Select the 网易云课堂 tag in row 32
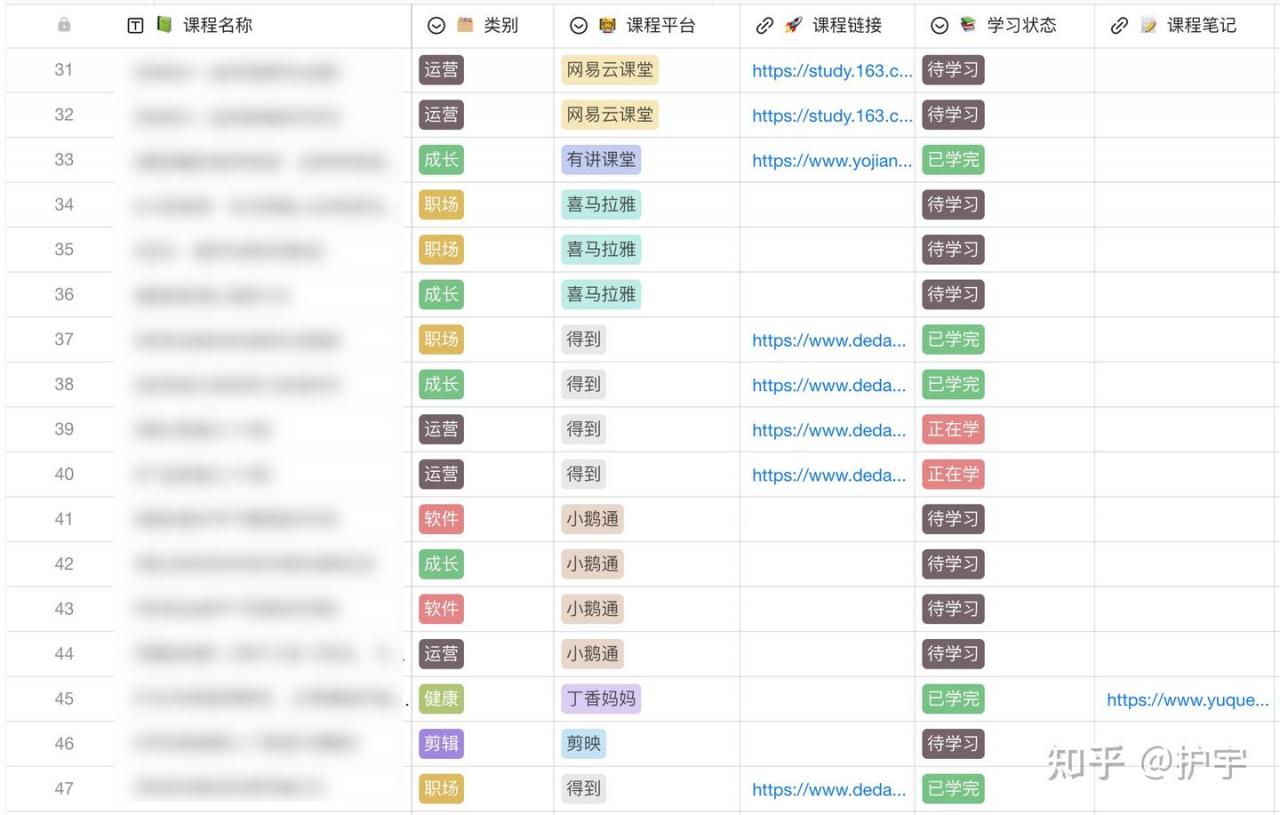 [x=610, y=115]
